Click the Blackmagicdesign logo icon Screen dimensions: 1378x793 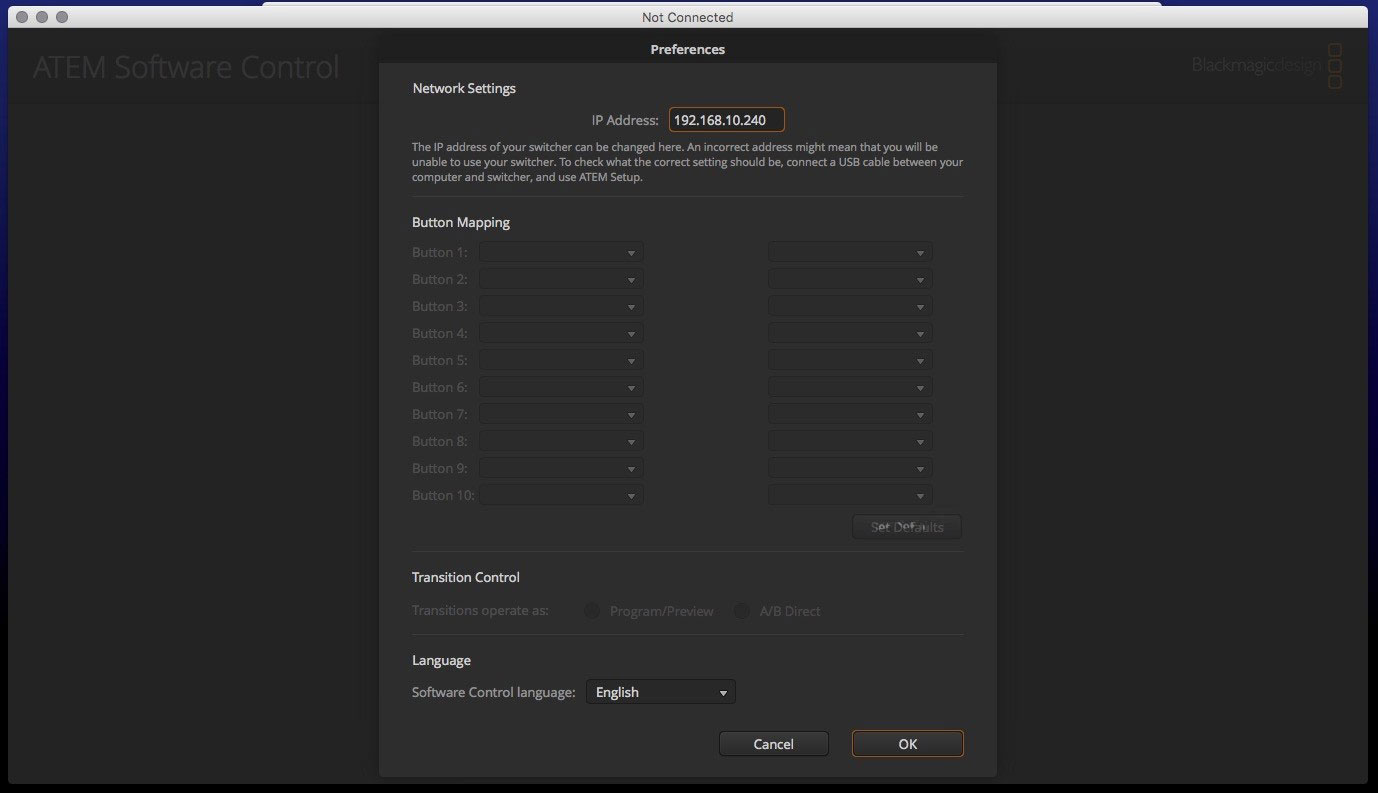point(1334,66)
